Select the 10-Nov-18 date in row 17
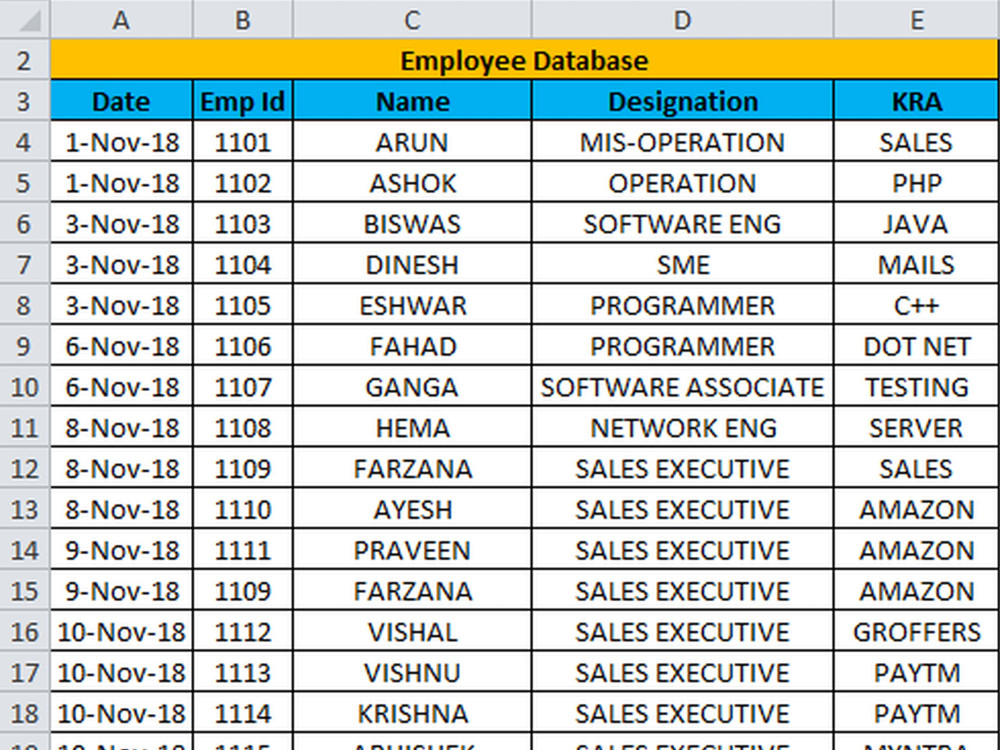Screen dimensions: 1000x750 coord(121,672)
